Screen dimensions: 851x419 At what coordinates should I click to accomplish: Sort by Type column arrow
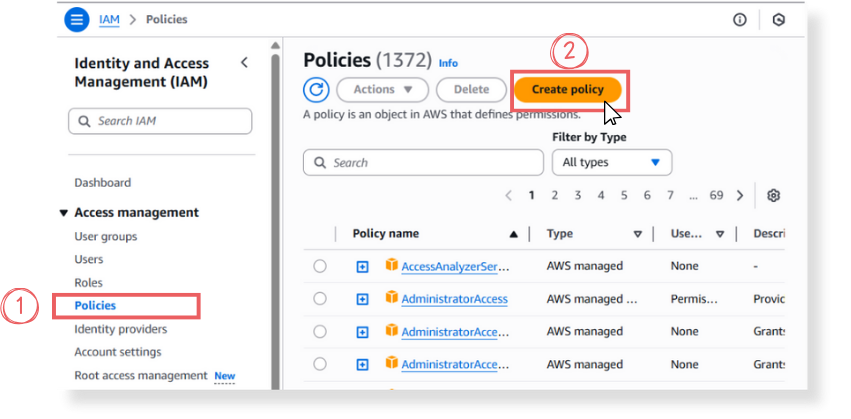(x=638, y=234)
